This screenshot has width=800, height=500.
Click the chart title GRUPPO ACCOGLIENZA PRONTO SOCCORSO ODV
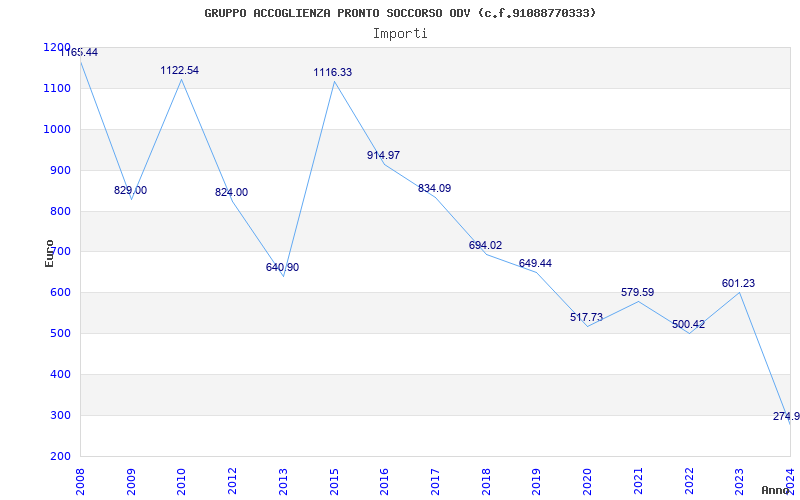coord(399,13)
